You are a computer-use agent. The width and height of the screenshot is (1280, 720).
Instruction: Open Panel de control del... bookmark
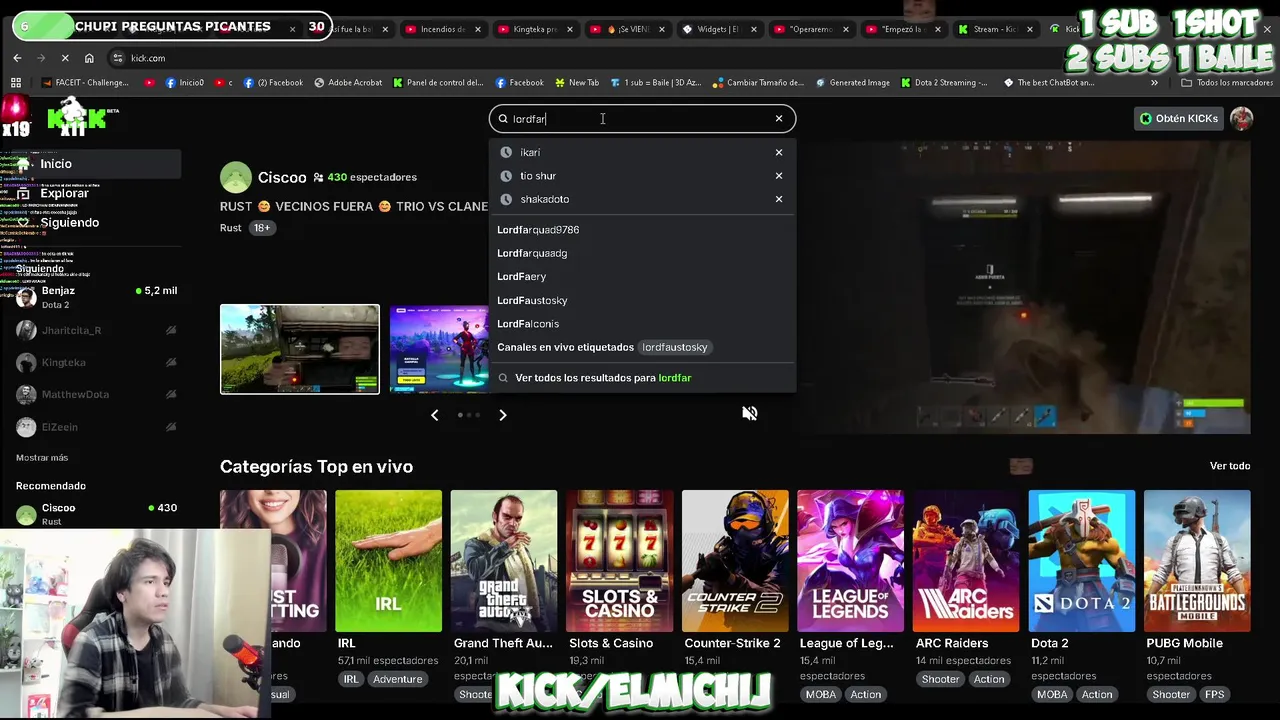tap(438, 83)
